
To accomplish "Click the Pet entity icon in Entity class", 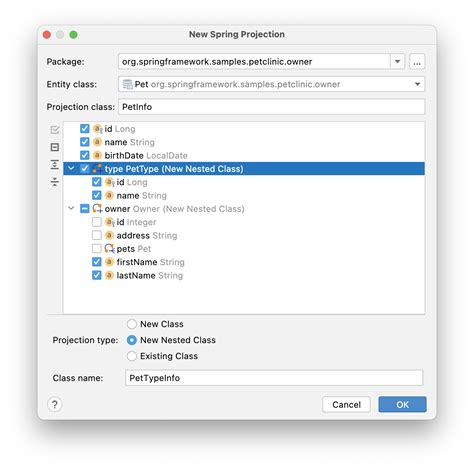I will (128, 84).
